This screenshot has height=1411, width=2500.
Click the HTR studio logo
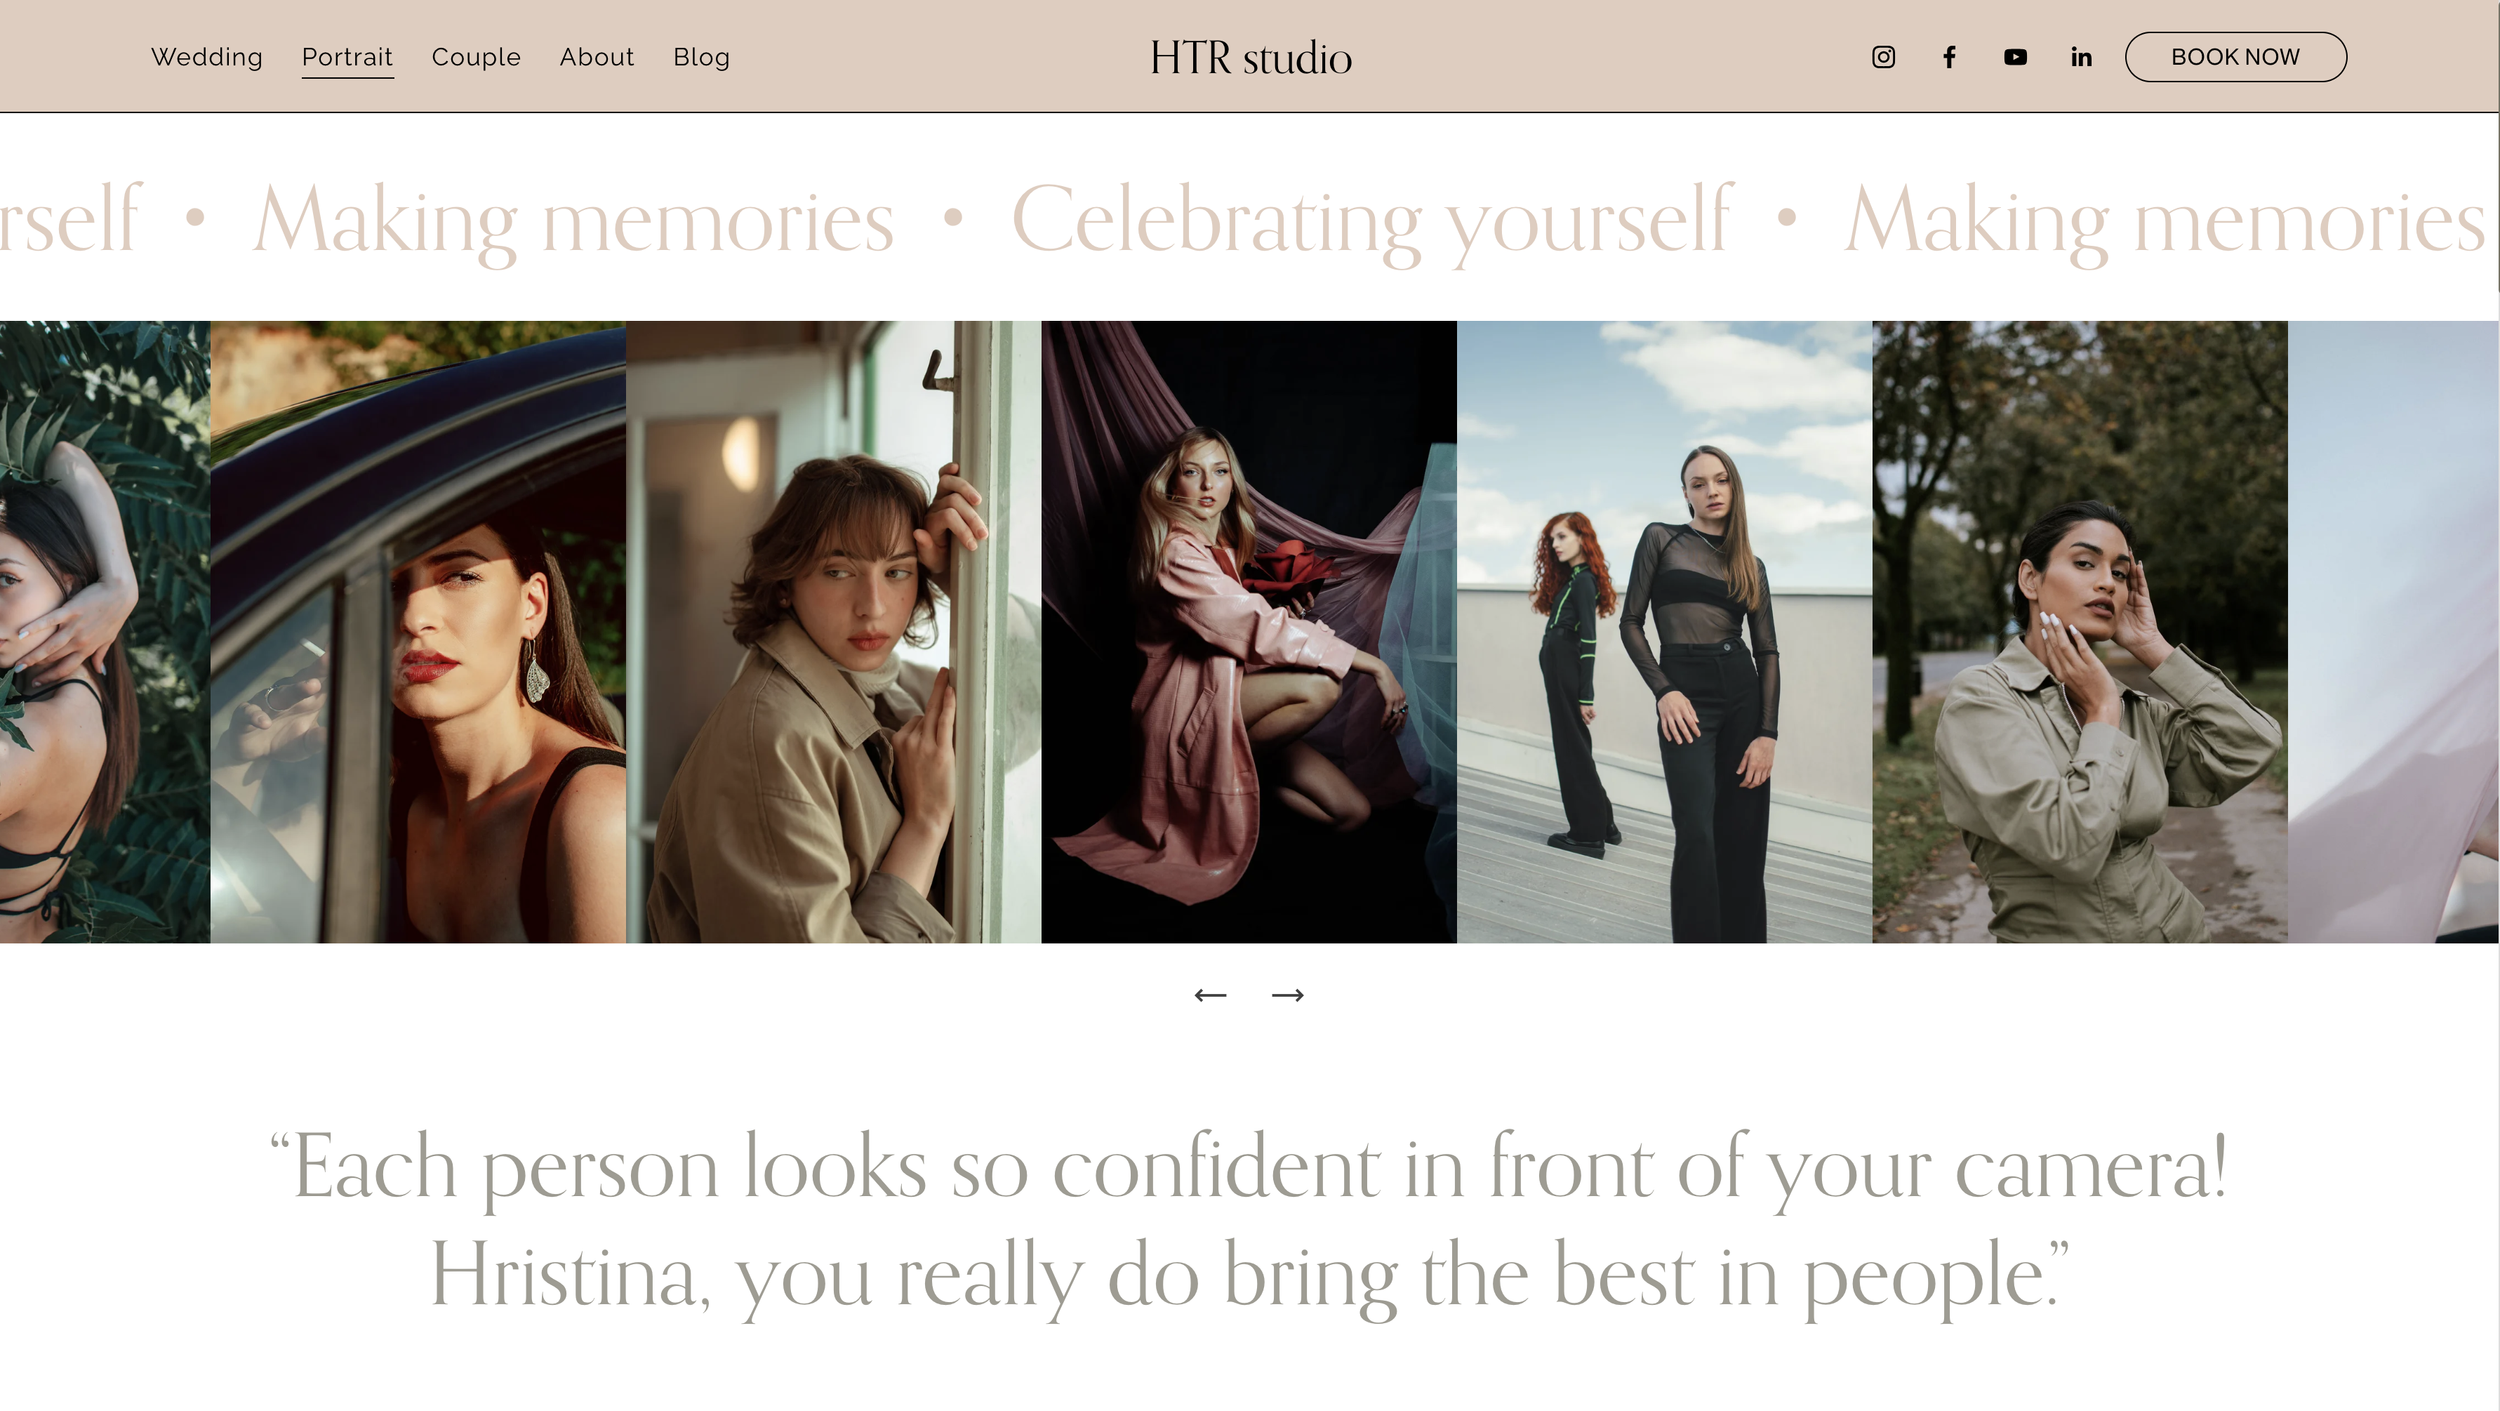click(x=1250, y=58)
